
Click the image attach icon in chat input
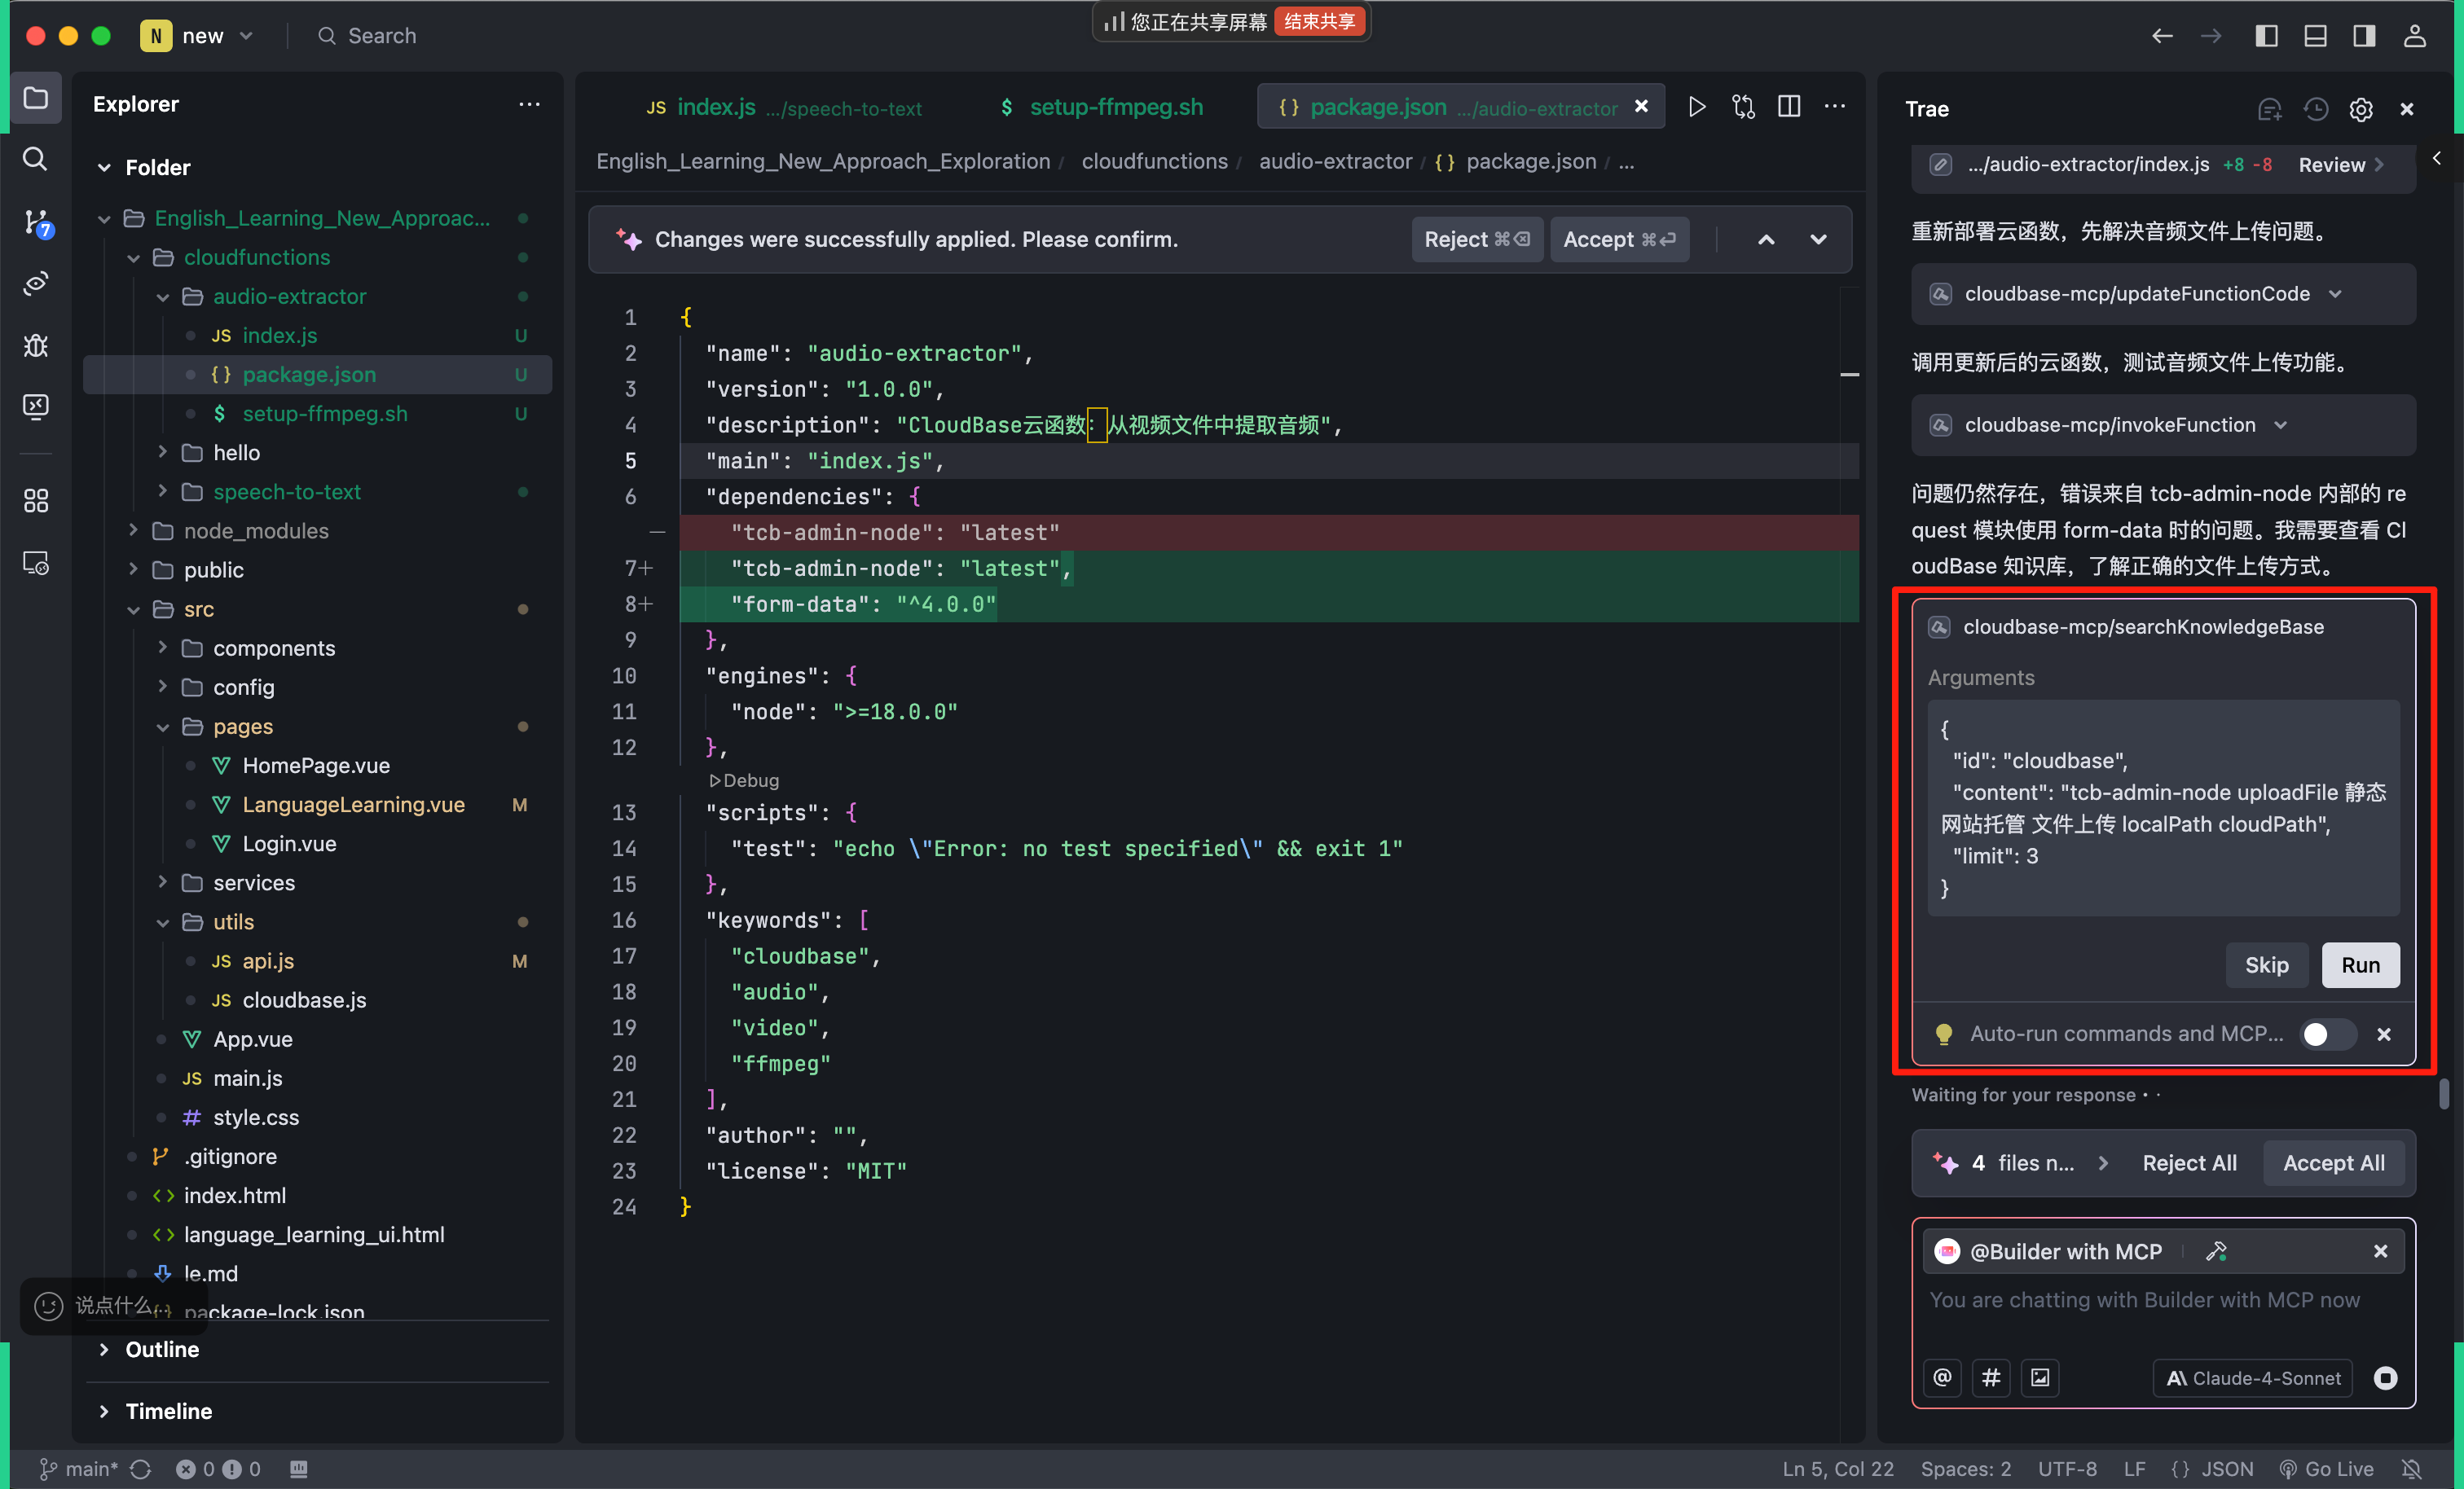[2040, 1378]
